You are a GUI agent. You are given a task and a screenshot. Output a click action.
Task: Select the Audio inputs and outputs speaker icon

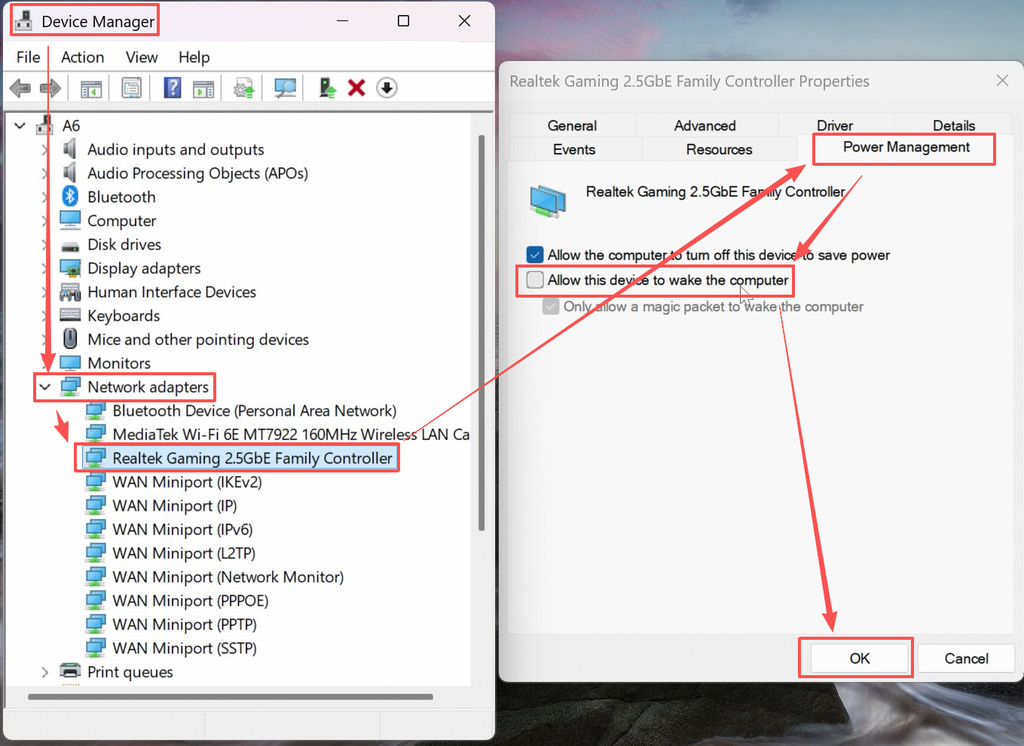tap(70, 149)
